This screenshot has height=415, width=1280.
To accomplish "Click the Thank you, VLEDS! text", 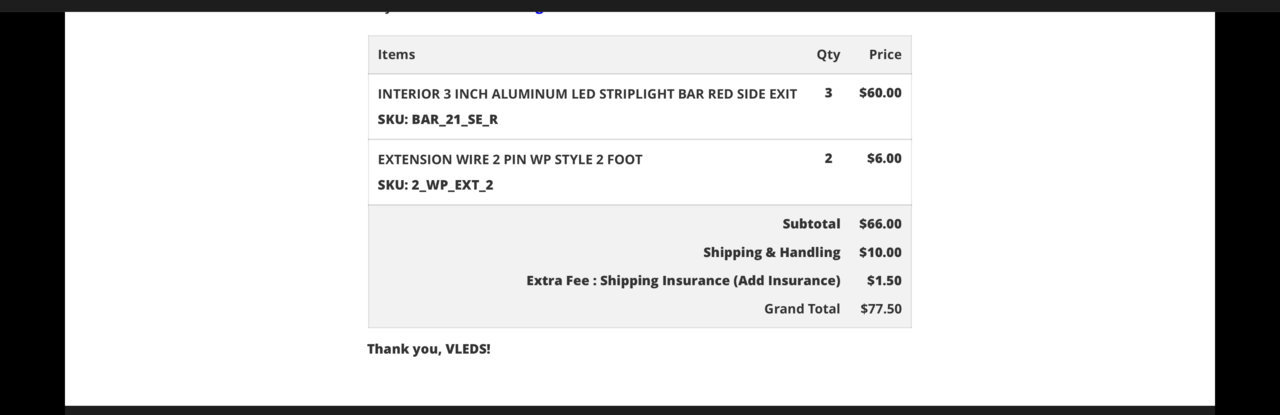I will click(429, 349).
